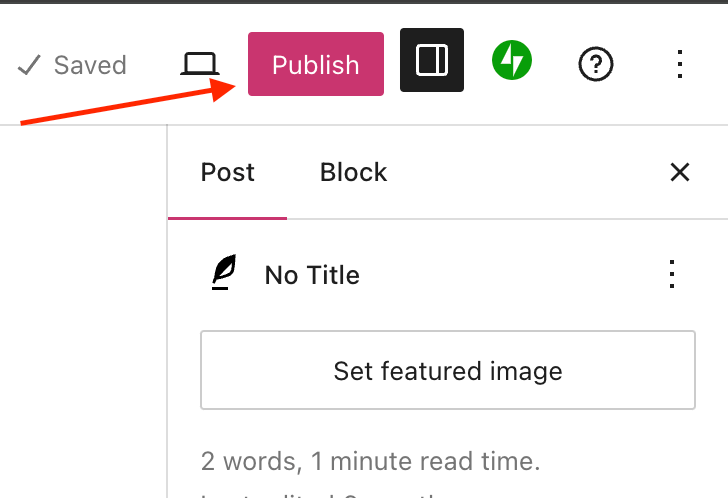Click the No Title post heading

[312, 275]
